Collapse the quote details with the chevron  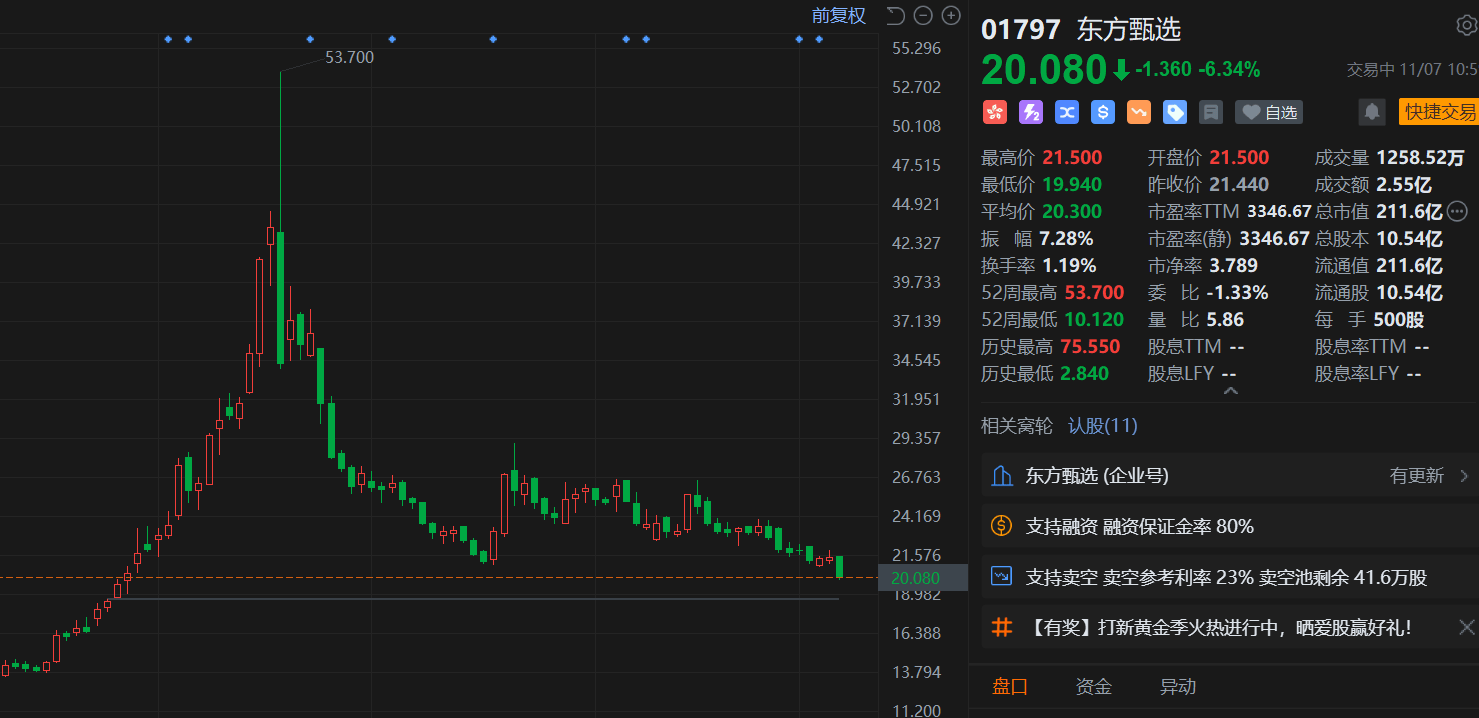pyautogui.click(x=1231, y=390)
